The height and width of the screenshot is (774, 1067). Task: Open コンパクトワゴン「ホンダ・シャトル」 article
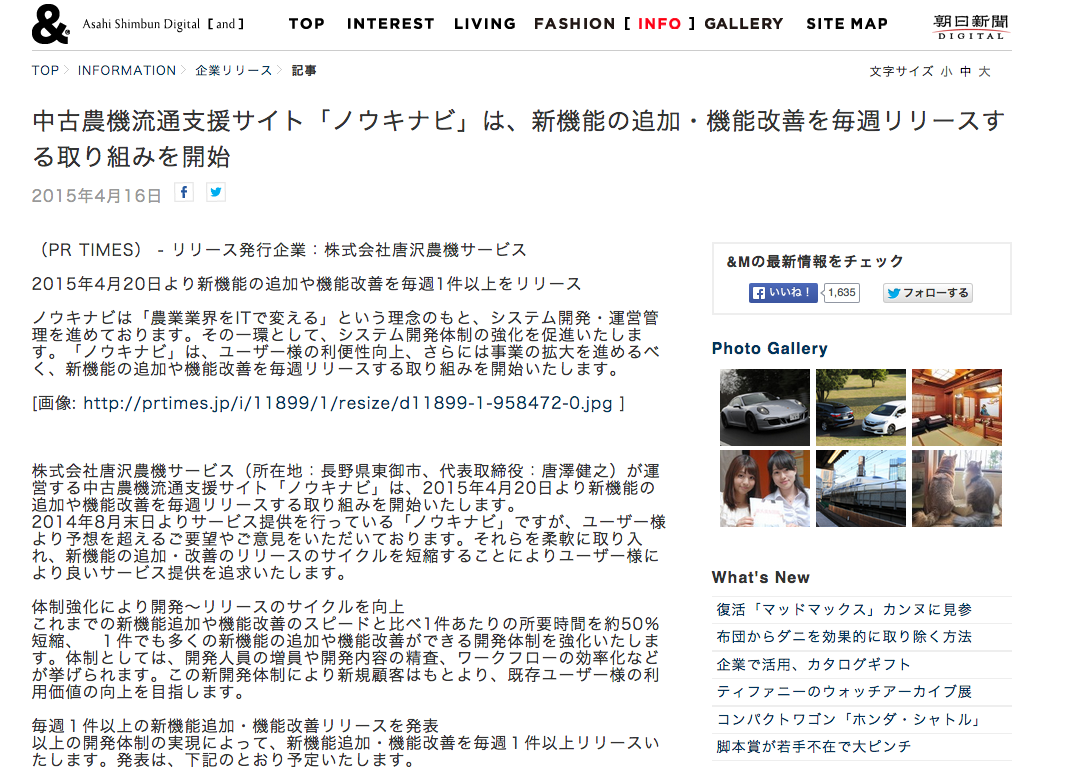click(x=848, y=720)
